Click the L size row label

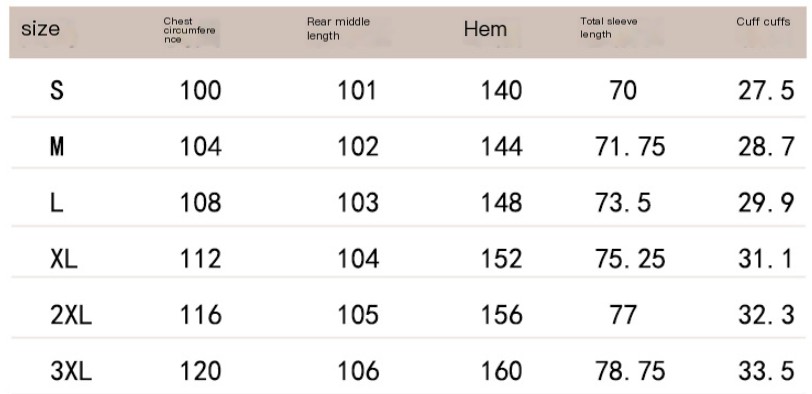pos(56,202)
